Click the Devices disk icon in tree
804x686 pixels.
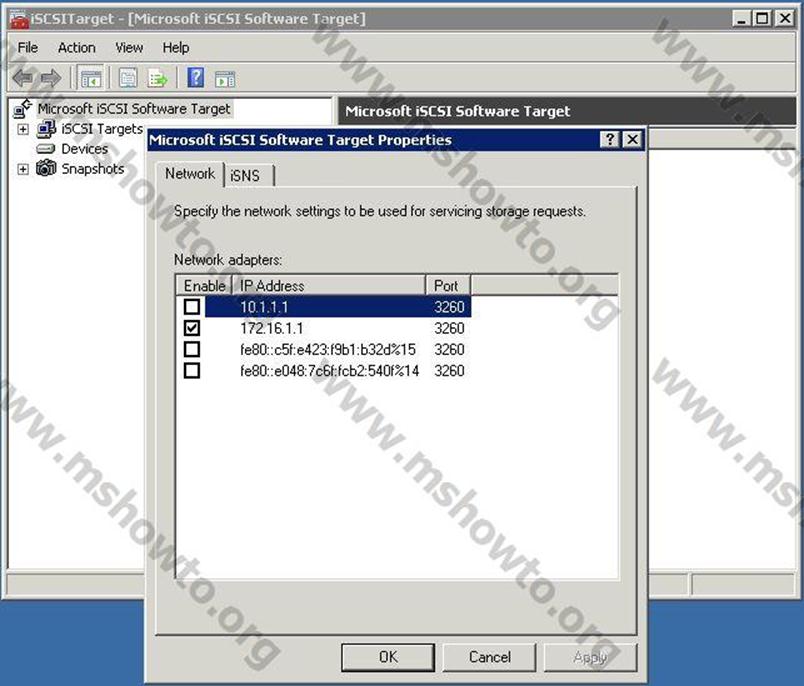(46, 149)
